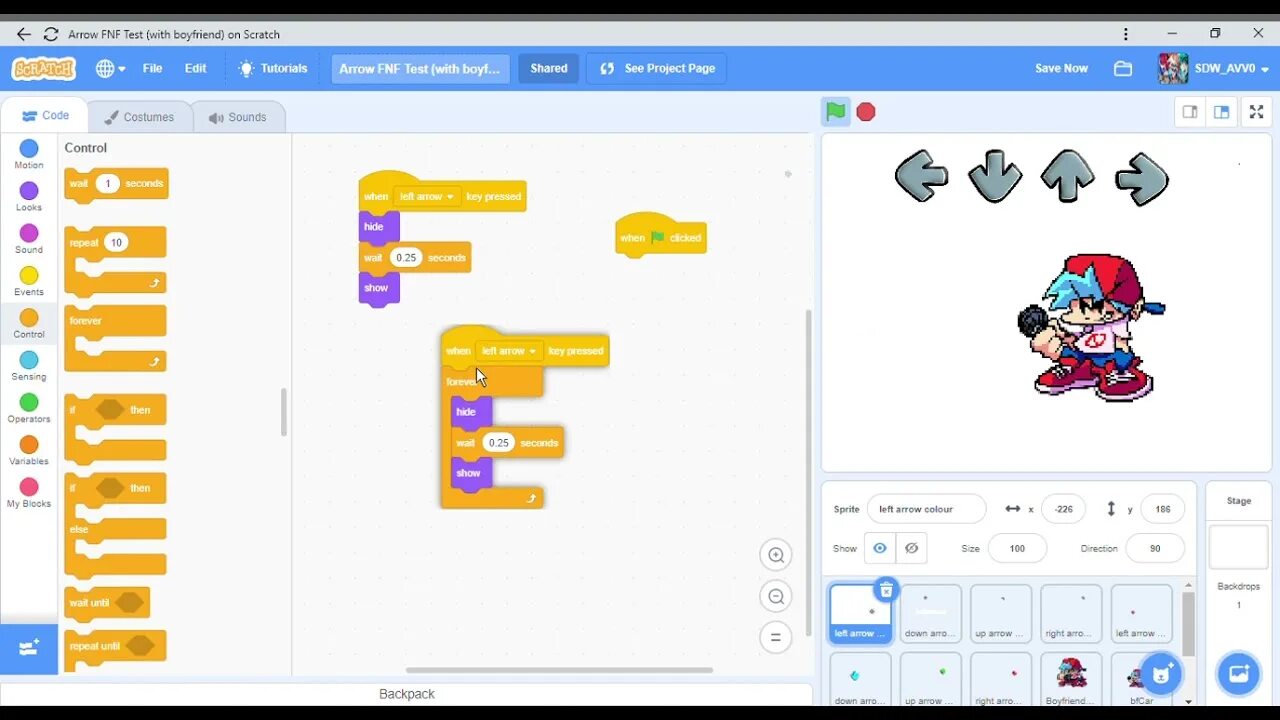Enter full screen stage mode

[1257, 112]
